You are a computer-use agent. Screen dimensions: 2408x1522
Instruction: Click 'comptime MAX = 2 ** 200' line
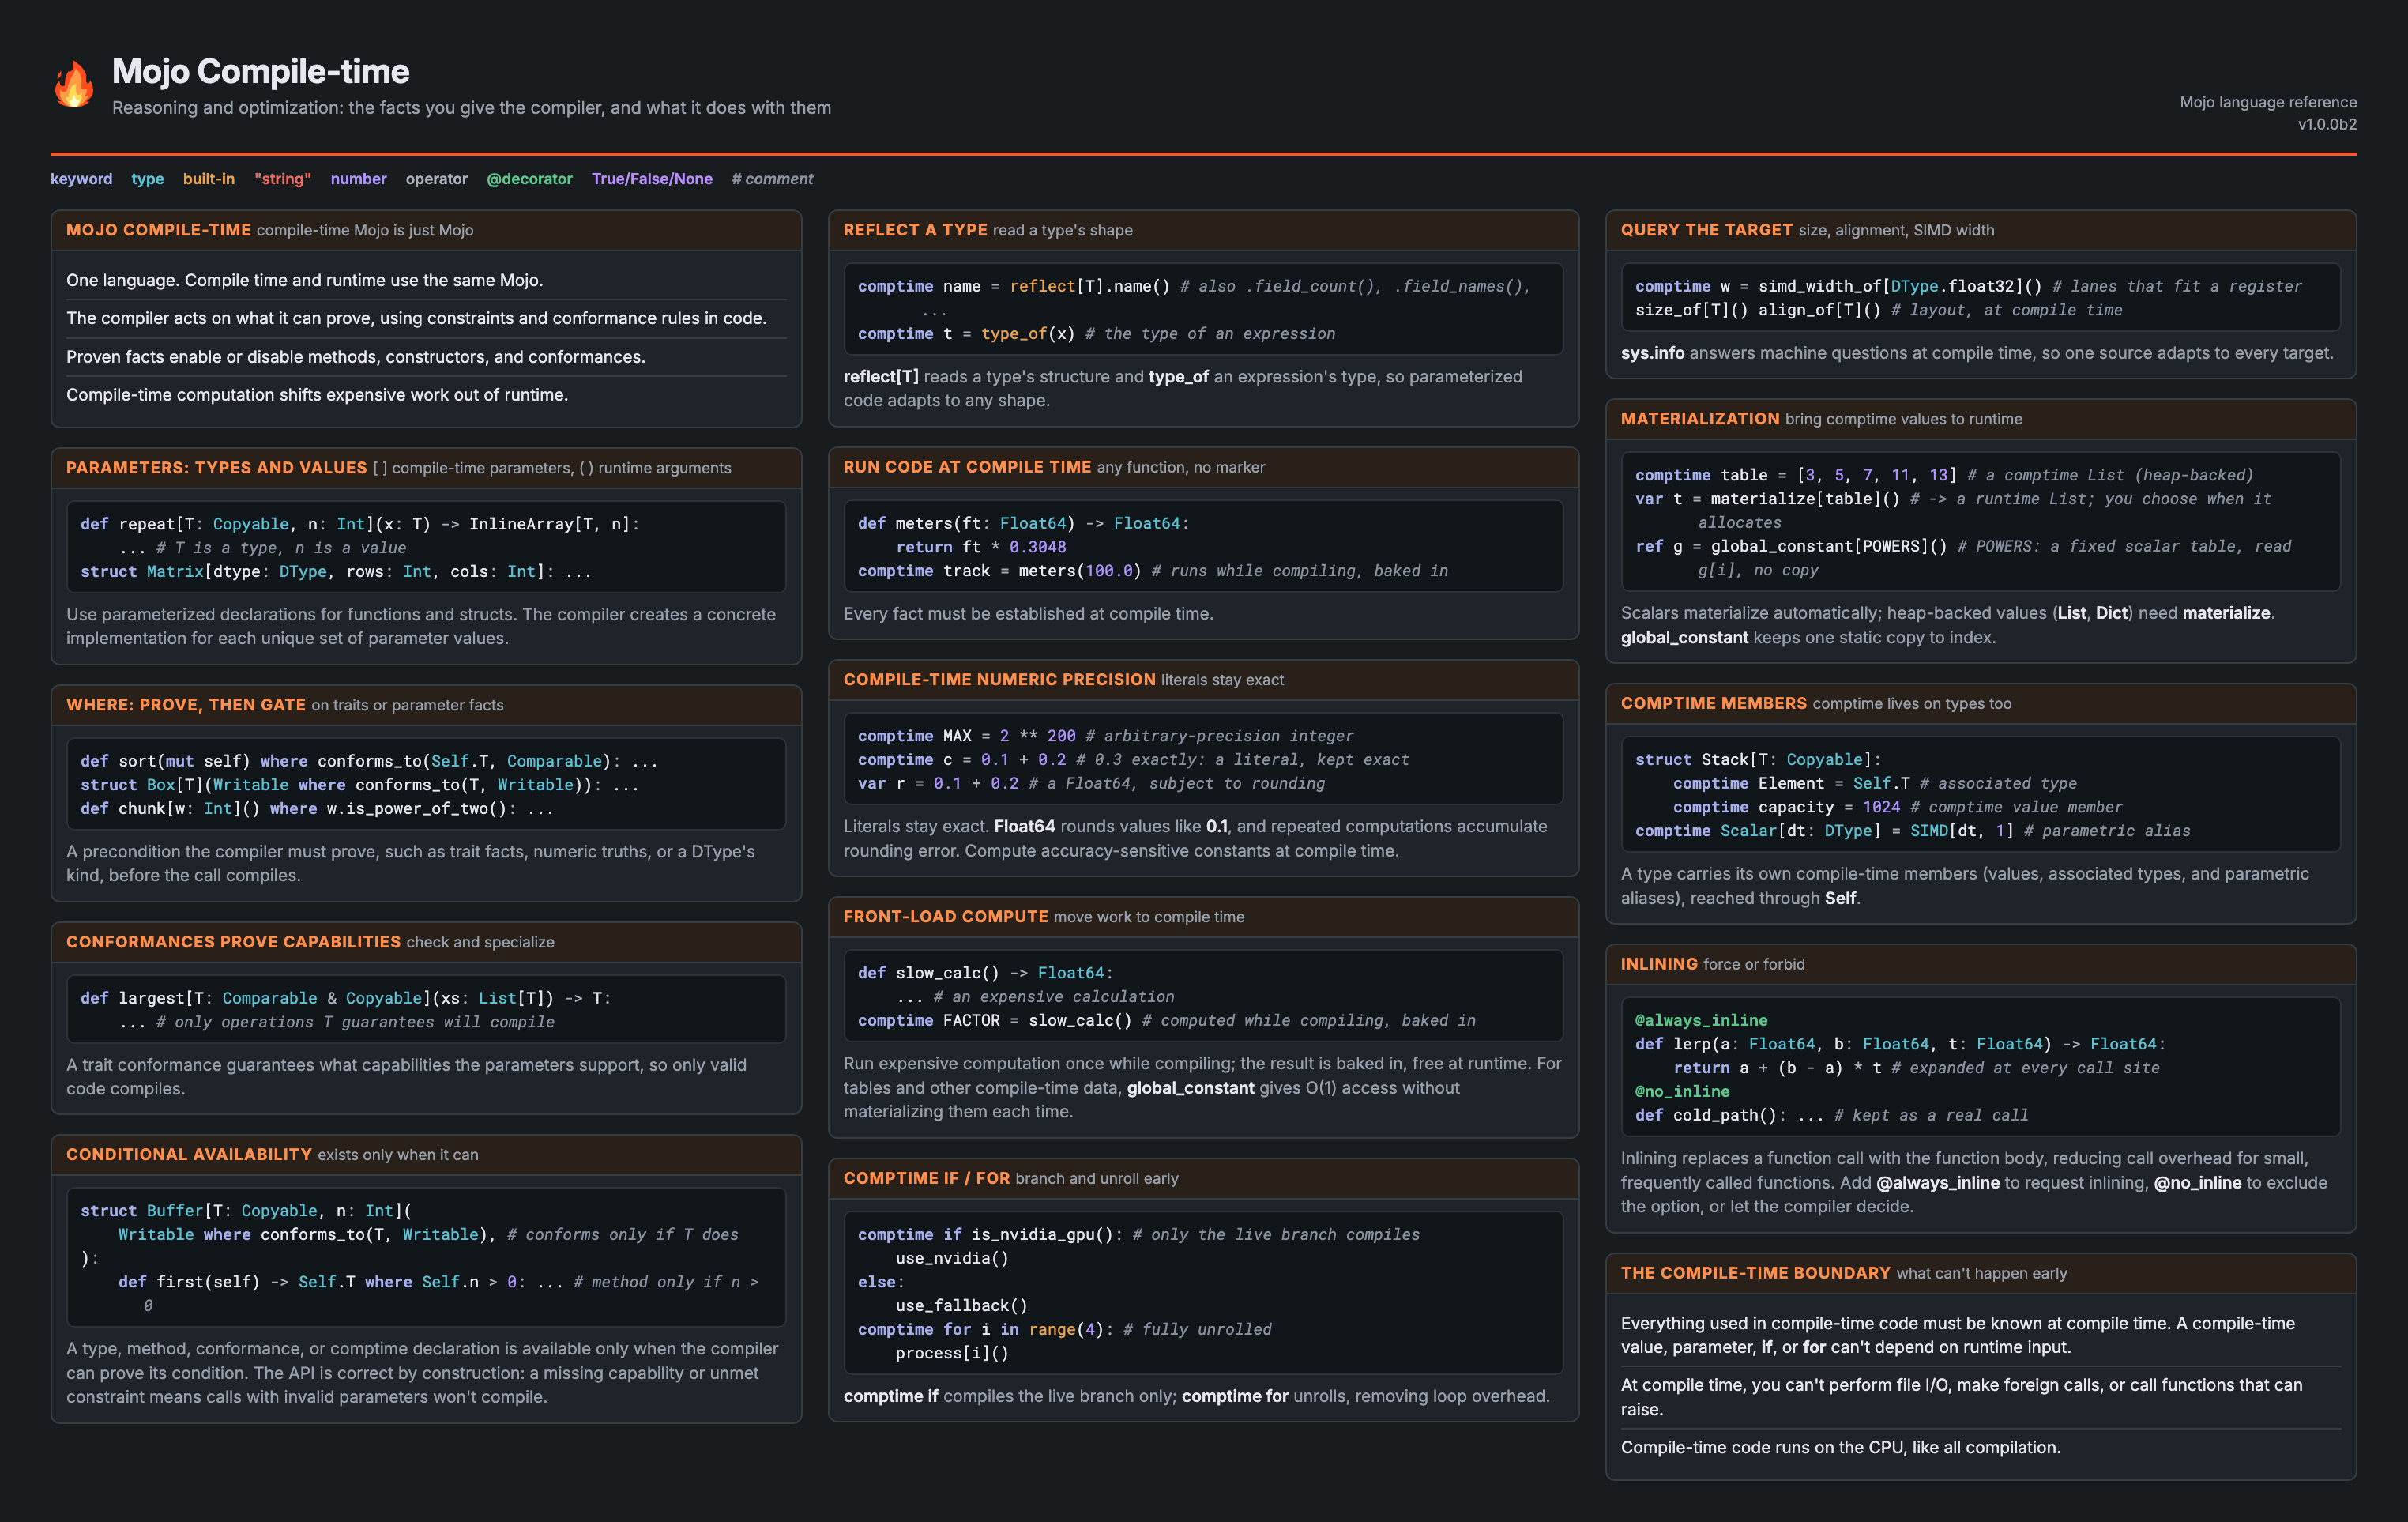point(1105,736)
